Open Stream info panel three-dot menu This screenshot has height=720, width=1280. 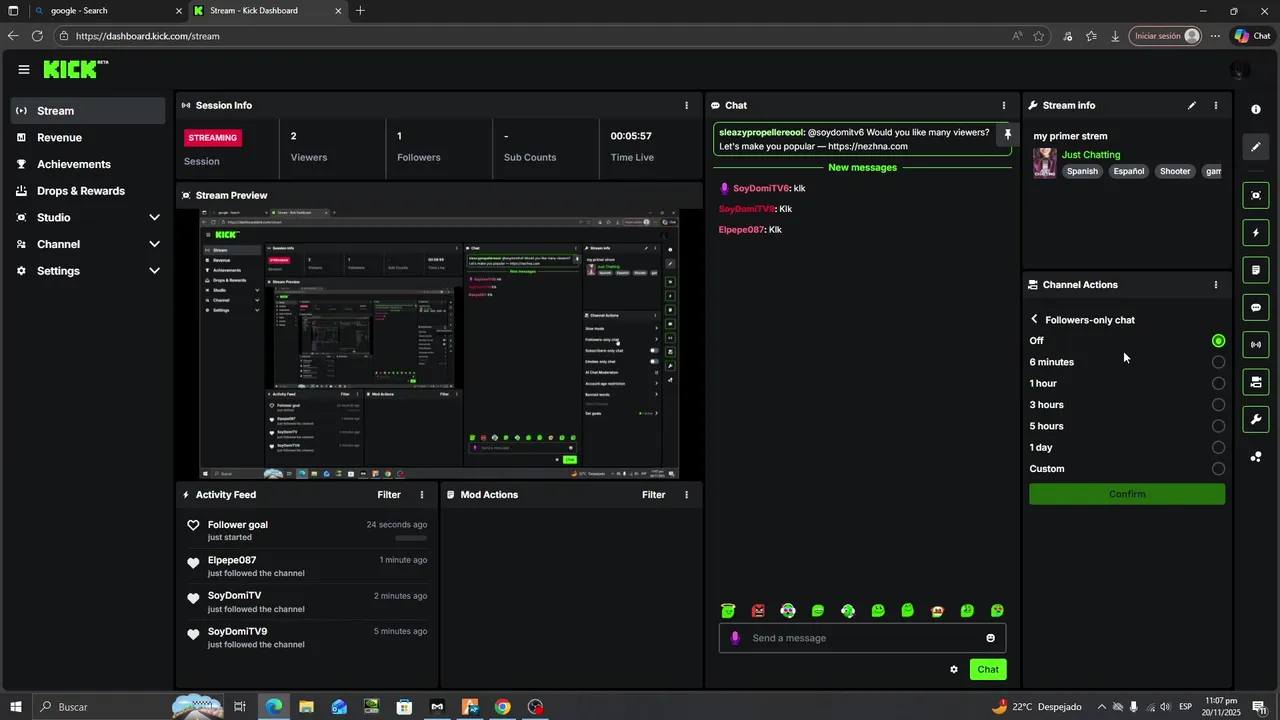click(x=1216, y=105)
